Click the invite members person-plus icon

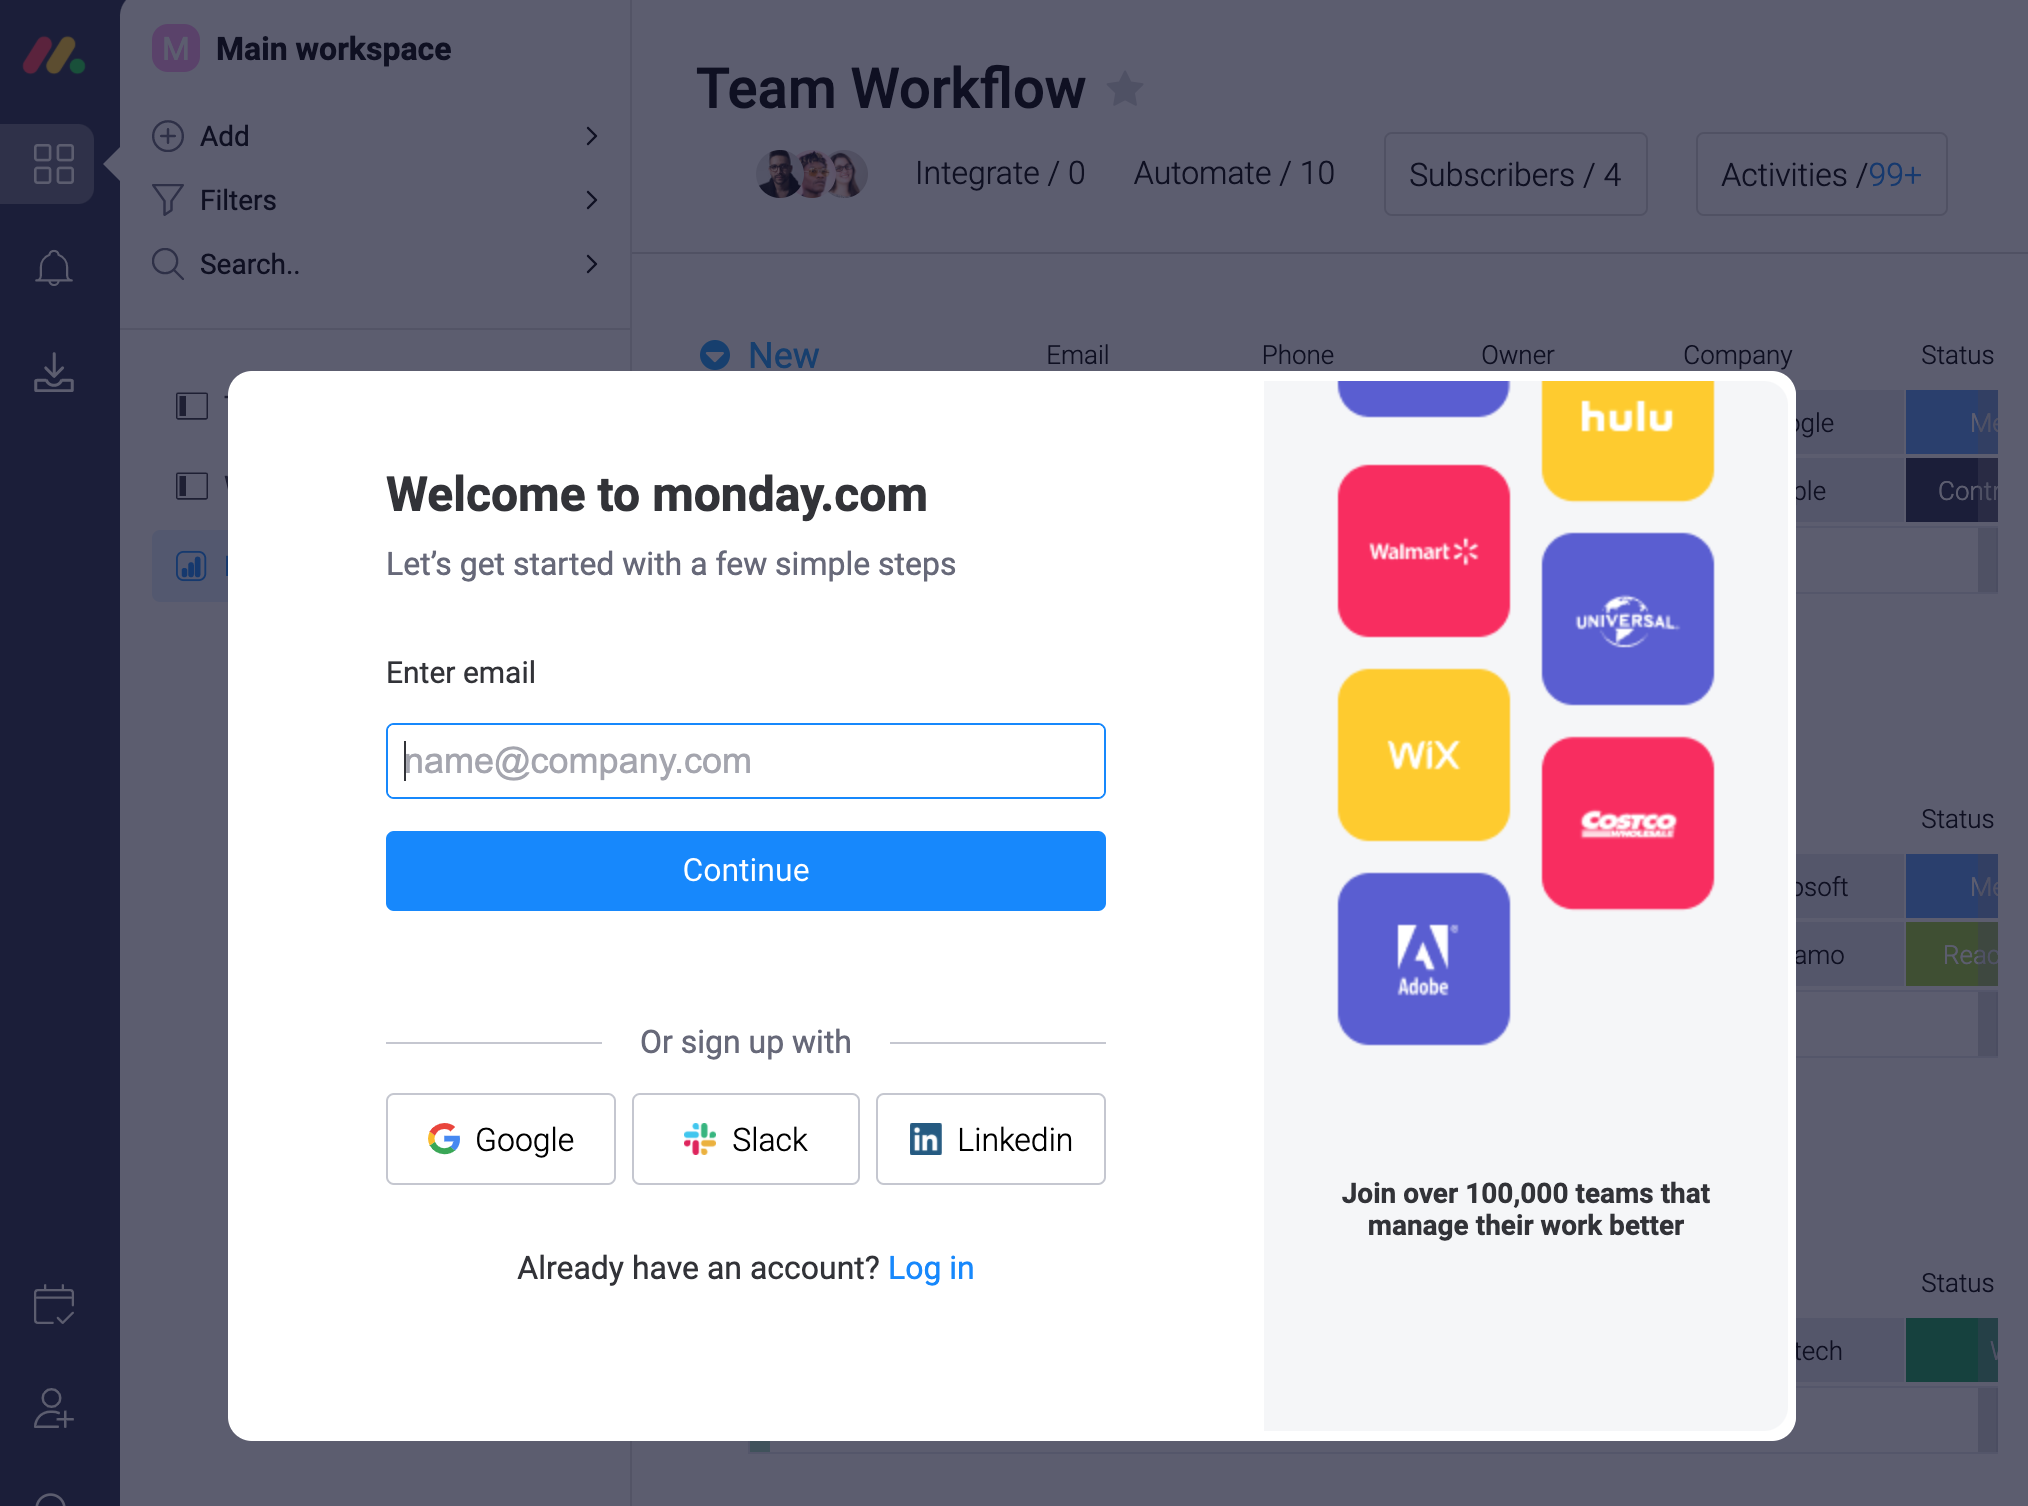tap(54, 1408)
